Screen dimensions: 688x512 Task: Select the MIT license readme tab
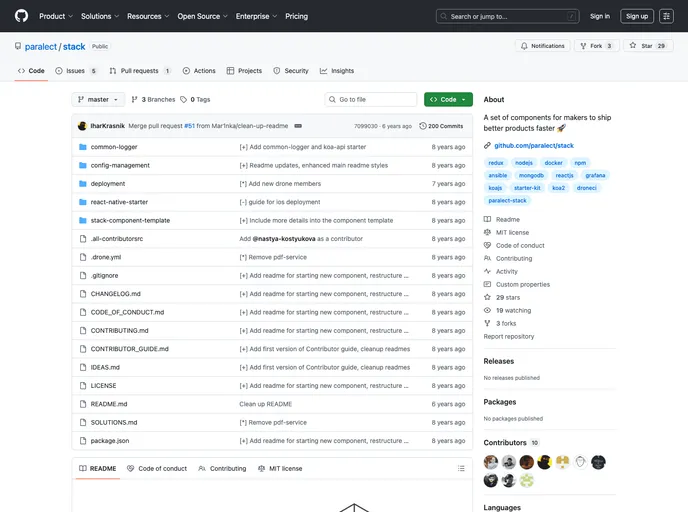coord(280,469)
